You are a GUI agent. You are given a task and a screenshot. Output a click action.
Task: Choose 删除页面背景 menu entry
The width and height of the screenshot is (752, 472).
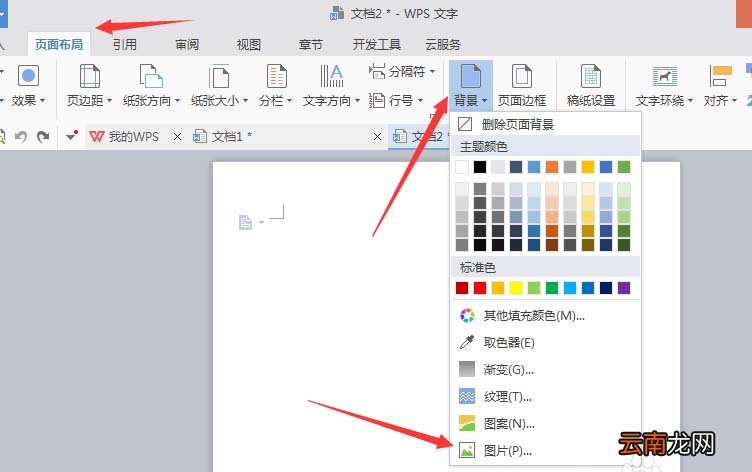point(545,124)
